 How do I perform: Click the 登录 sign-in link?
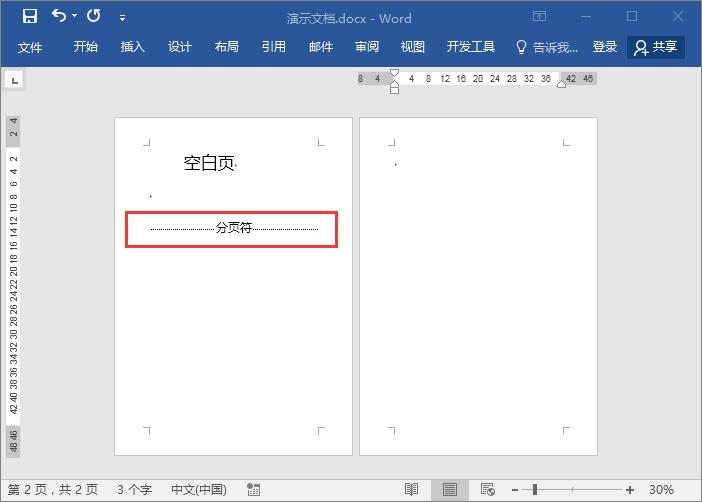tap(605, 47)
